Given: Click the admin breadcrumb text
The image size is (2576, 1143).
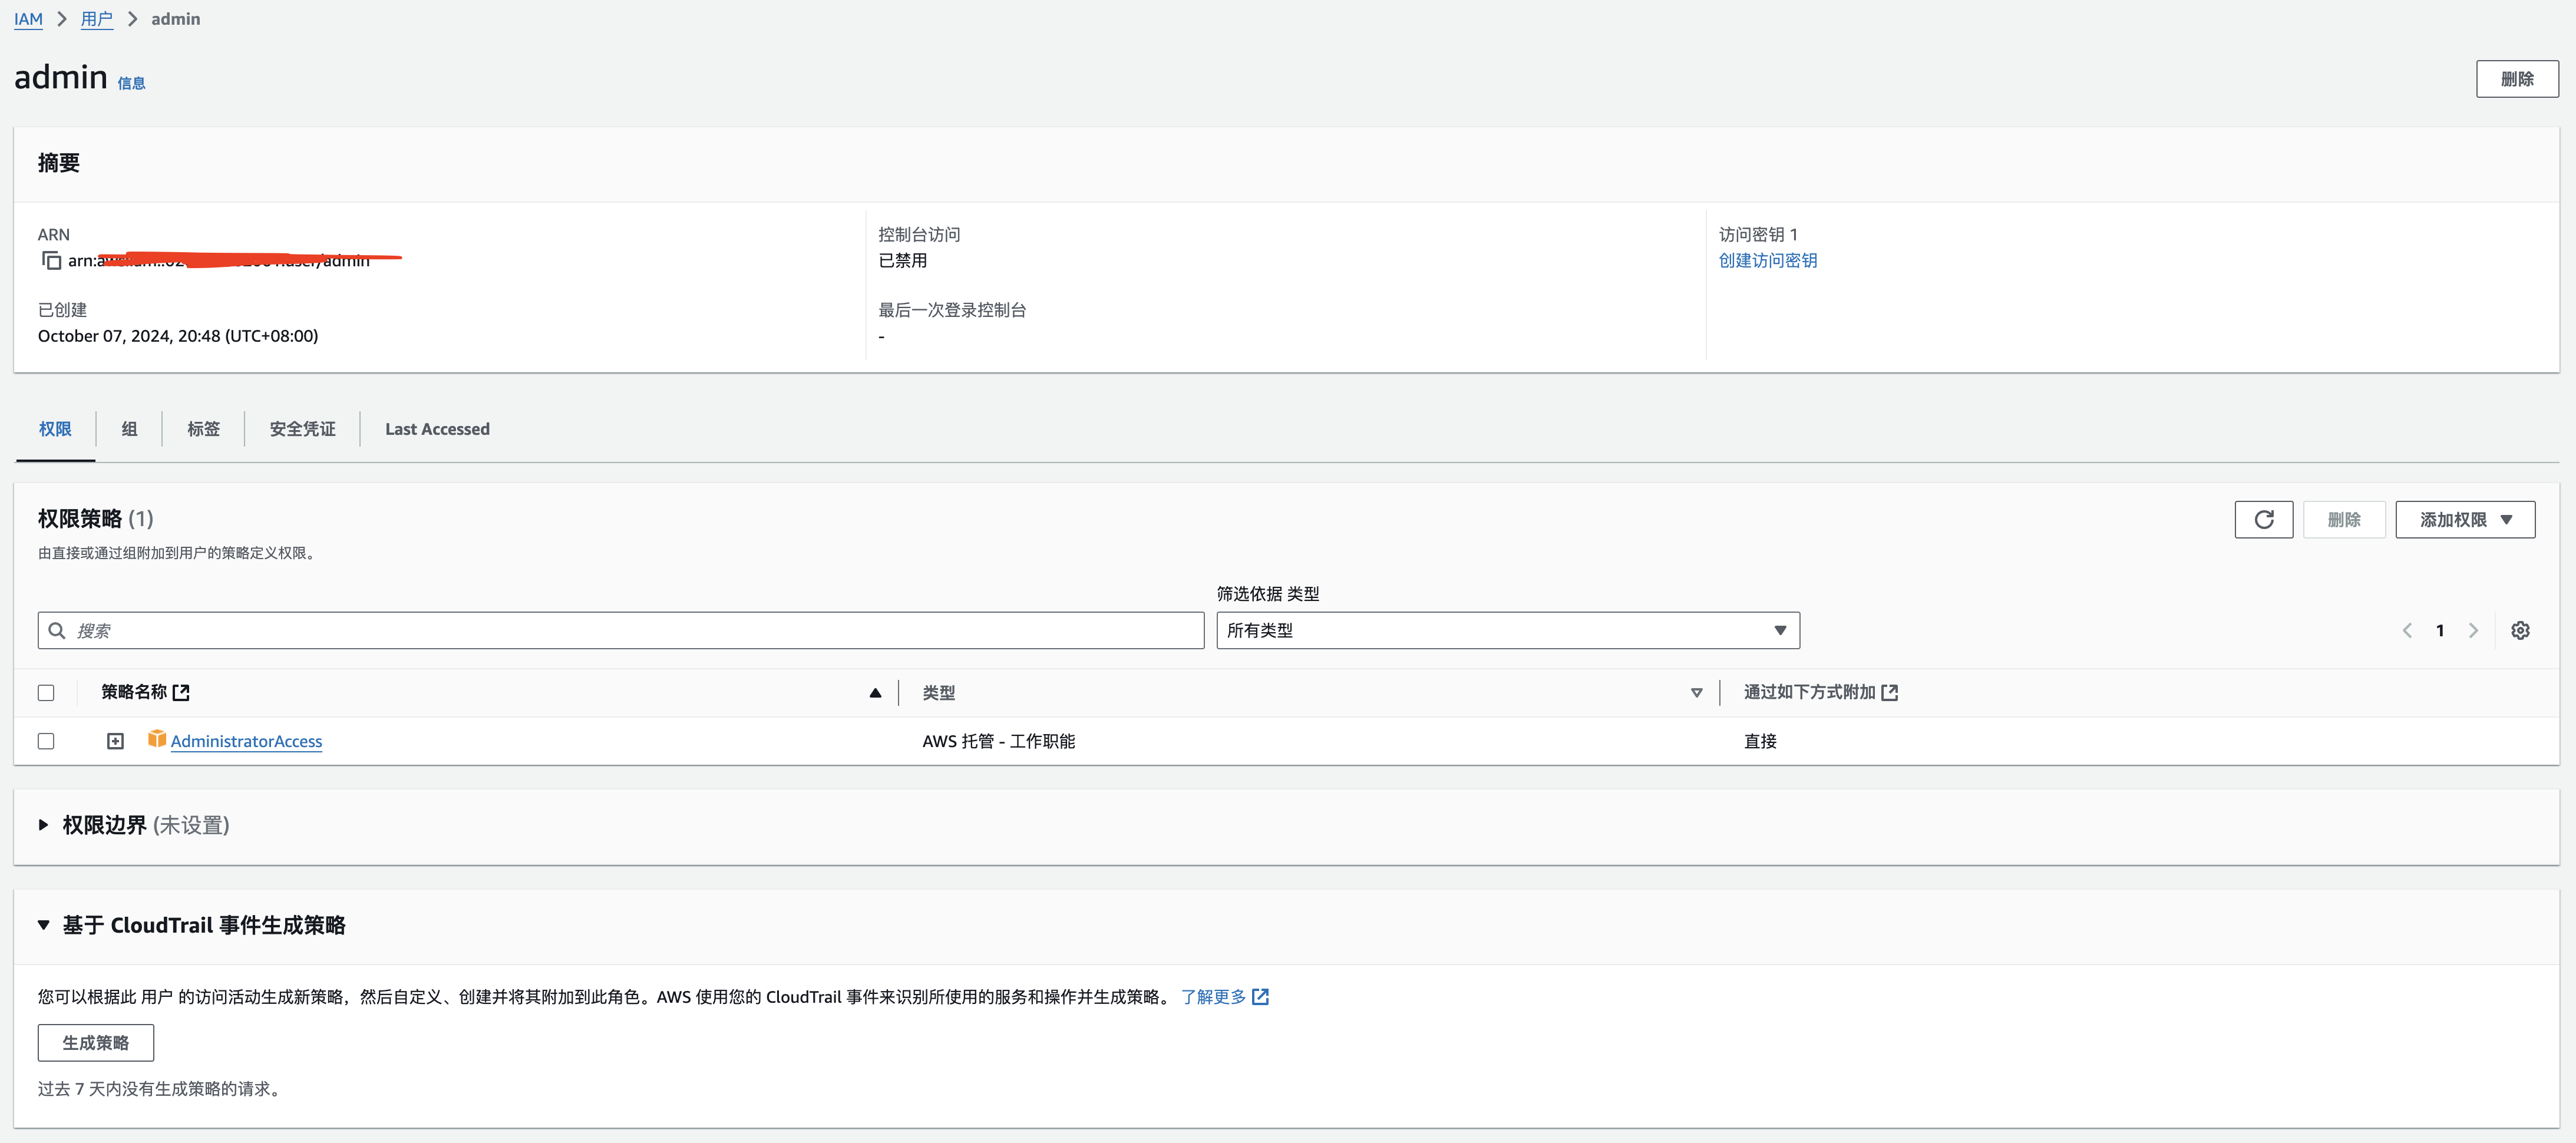Looking at the screenshot, I should pos(176,19).
